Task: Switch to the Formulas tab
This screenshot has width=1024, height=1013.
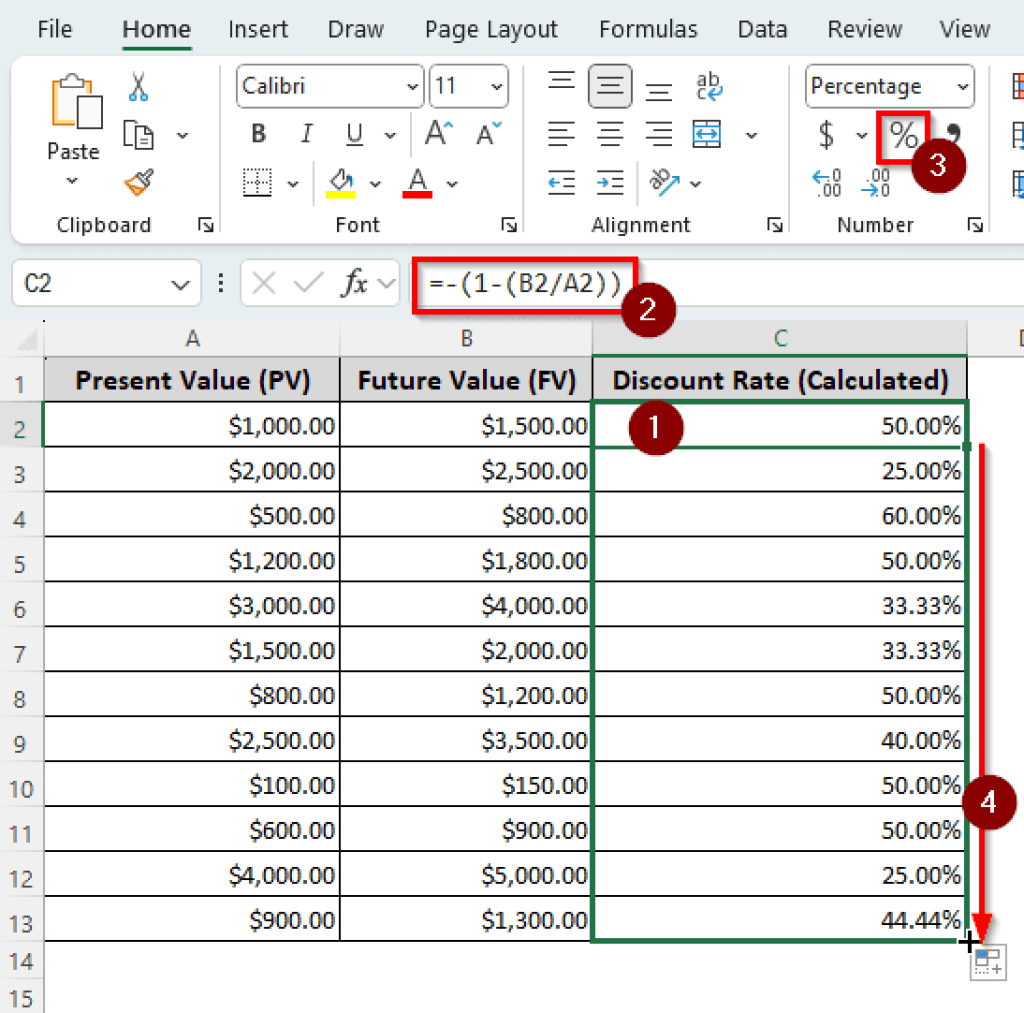Action: tap(648, 29)
